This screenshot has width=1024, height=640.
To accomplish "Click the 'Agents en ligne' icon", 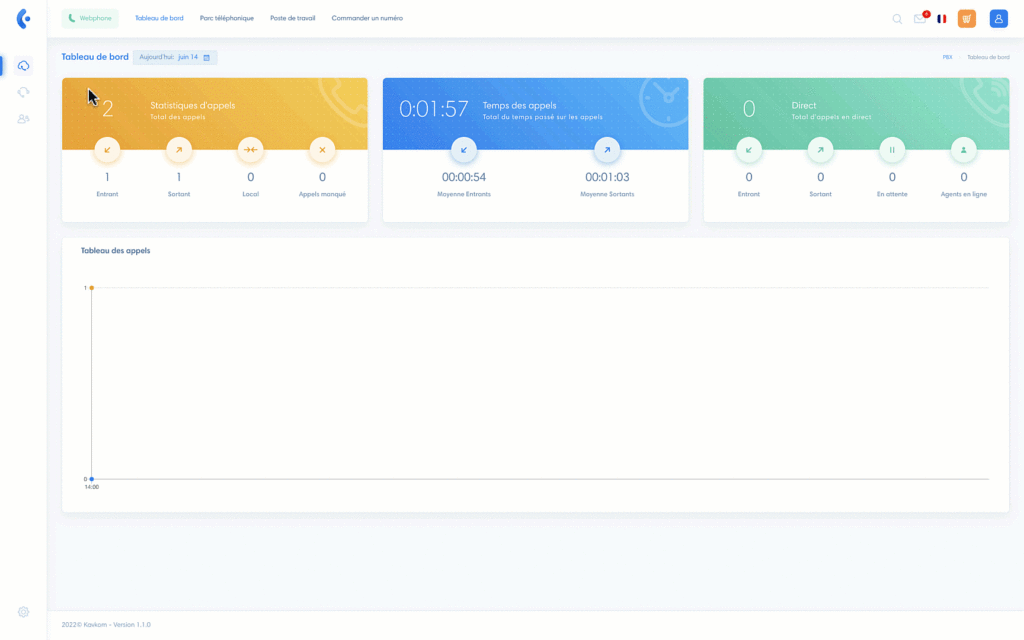I will click(x=963, y=150).
